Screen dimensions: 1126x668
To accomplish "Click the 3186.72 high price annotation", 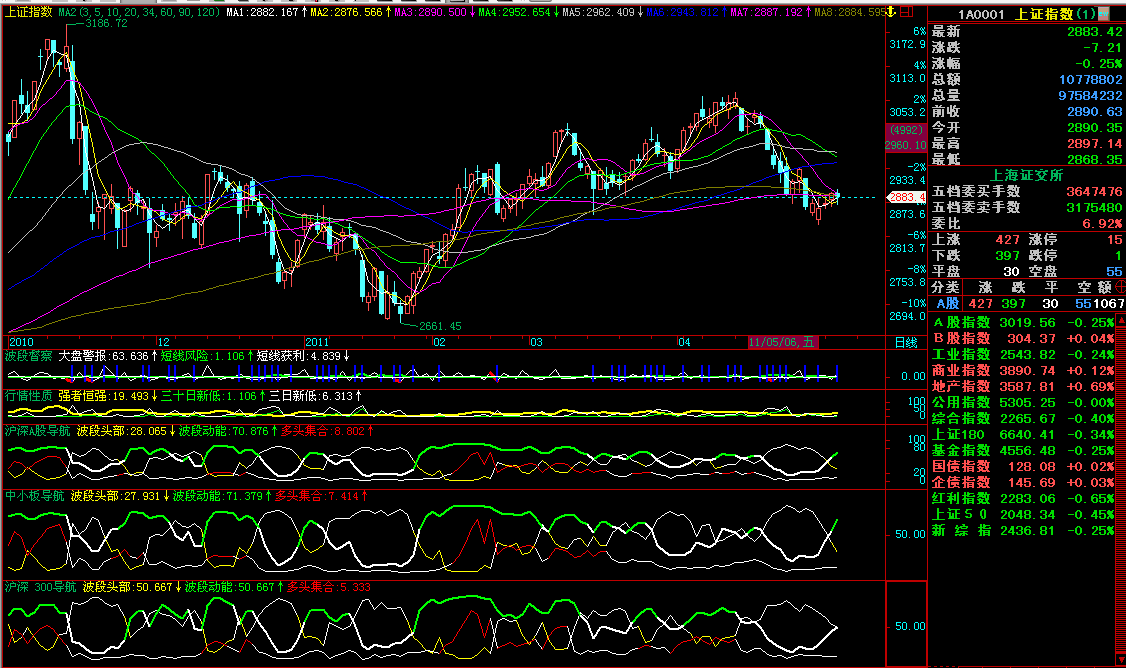I will (106, 24).
